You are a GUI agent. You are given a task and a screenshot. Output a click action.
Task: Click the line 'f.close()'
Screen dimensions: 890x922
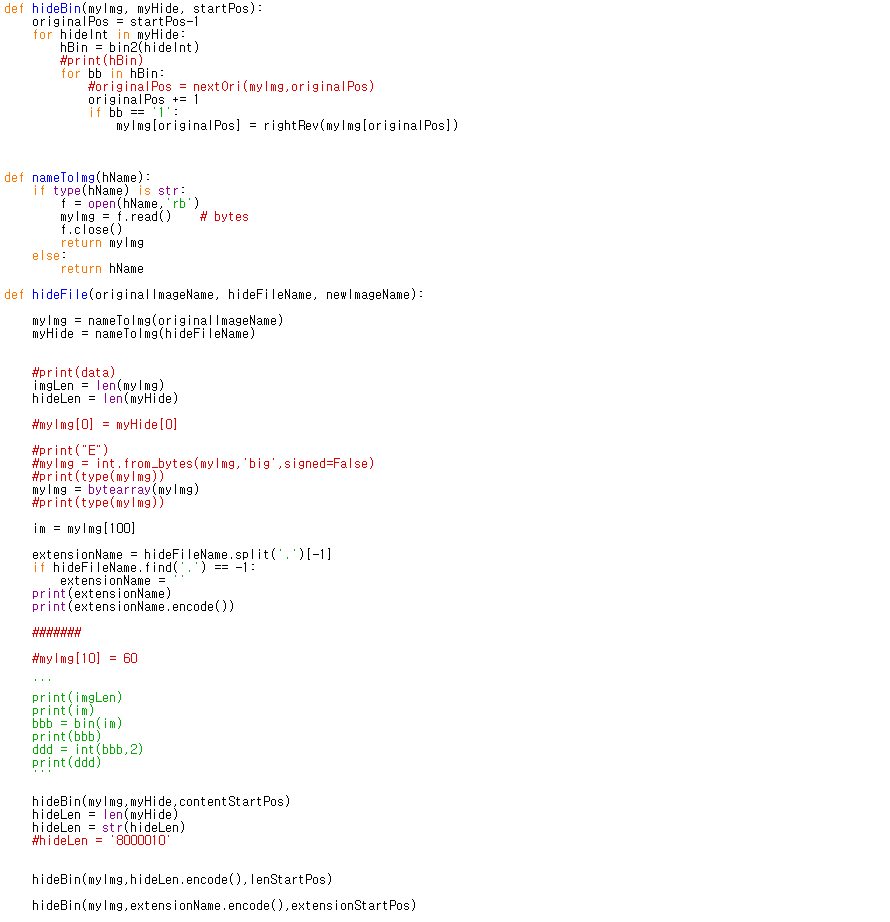pos(91,229)
